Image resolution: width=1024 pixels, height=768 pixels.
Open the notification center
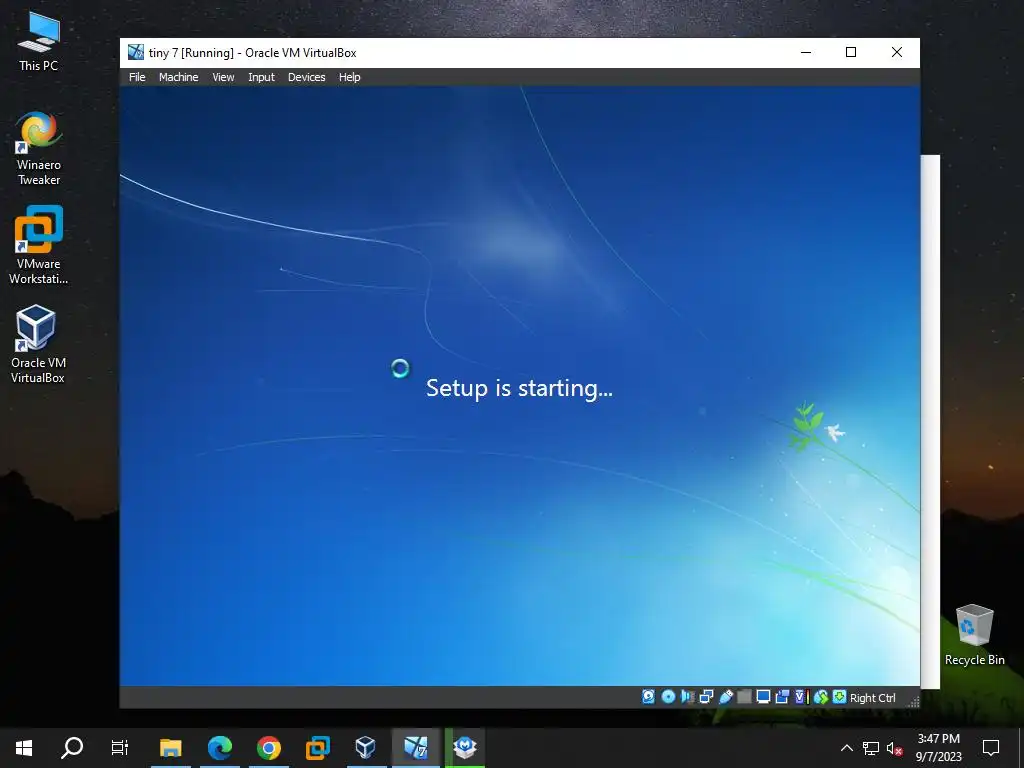click(x=991, y=748)
